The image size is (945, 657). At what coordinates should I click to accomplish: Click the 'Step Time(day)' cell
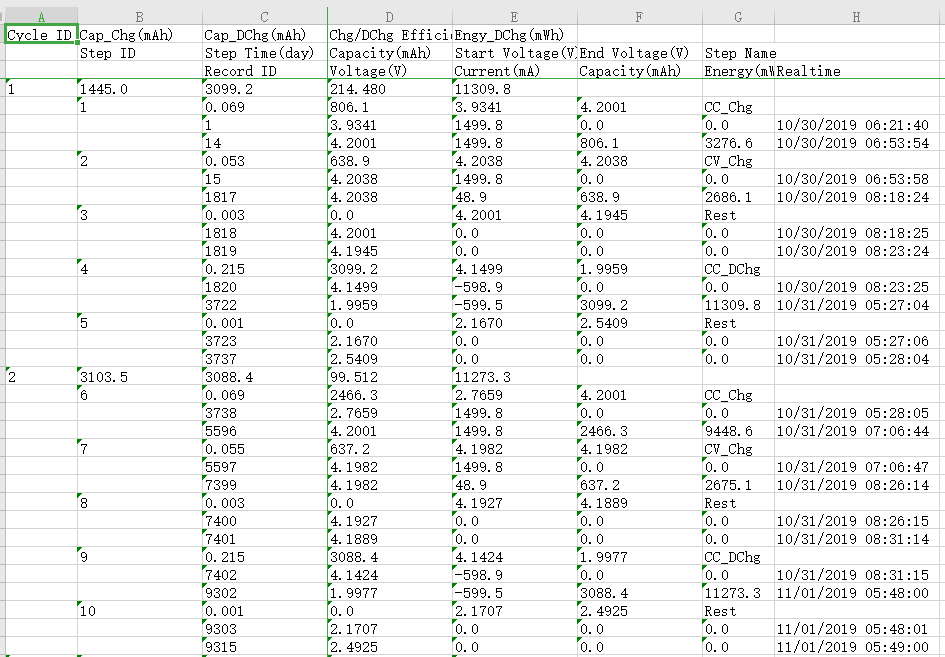pyautogui.click(x=265, y=52)
